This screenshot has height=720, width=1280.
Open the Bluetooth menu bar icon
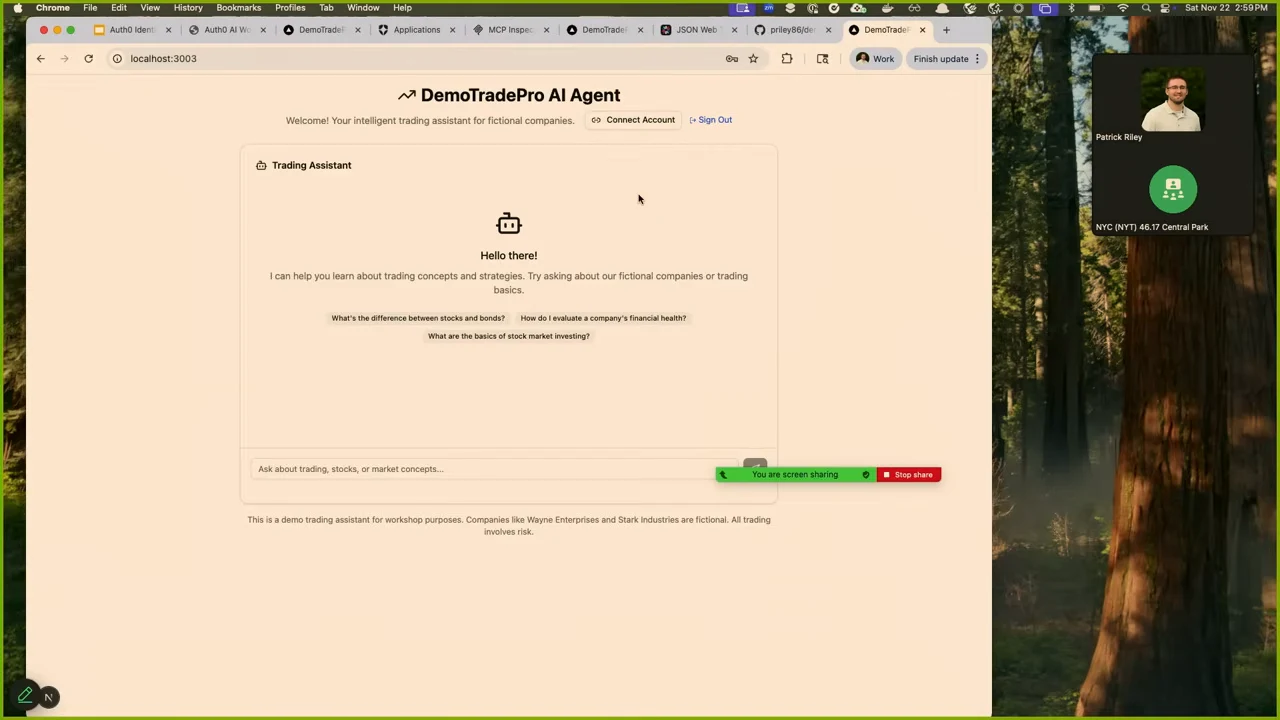point(1071,8)
